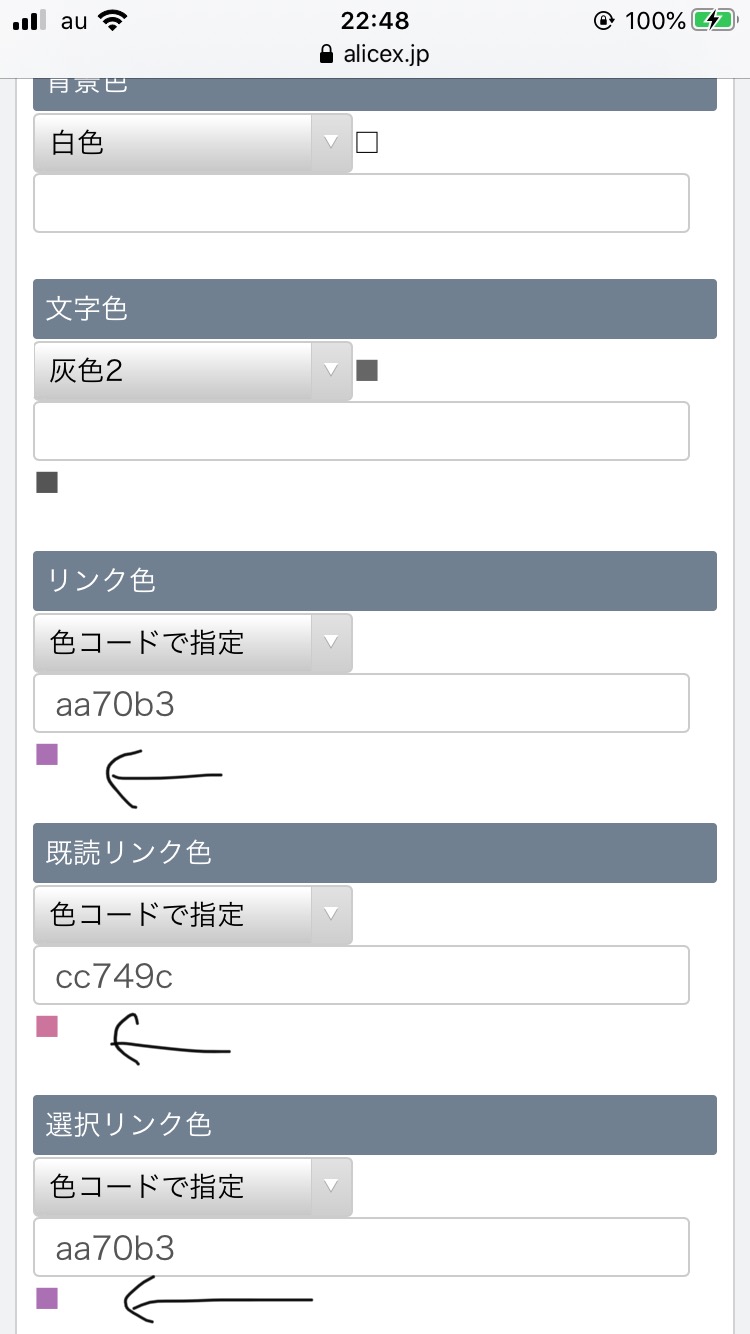Tap the pink swatch under 既読リンク色 field
Screen dimensions: 750x1334
pyautogui.click(x=47, y=1026)
